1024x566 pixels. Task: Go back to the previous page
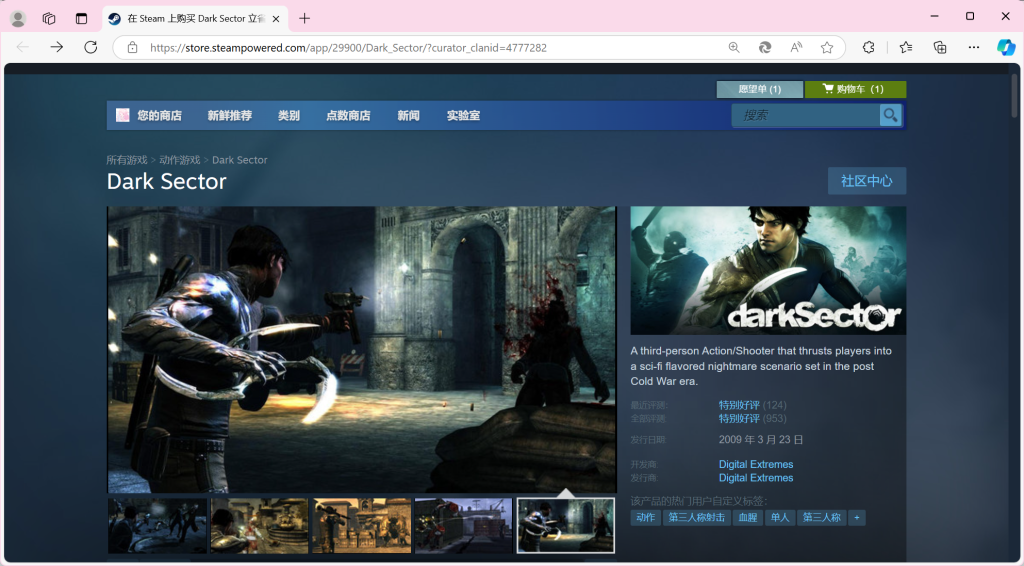click(x=23, y=47)
